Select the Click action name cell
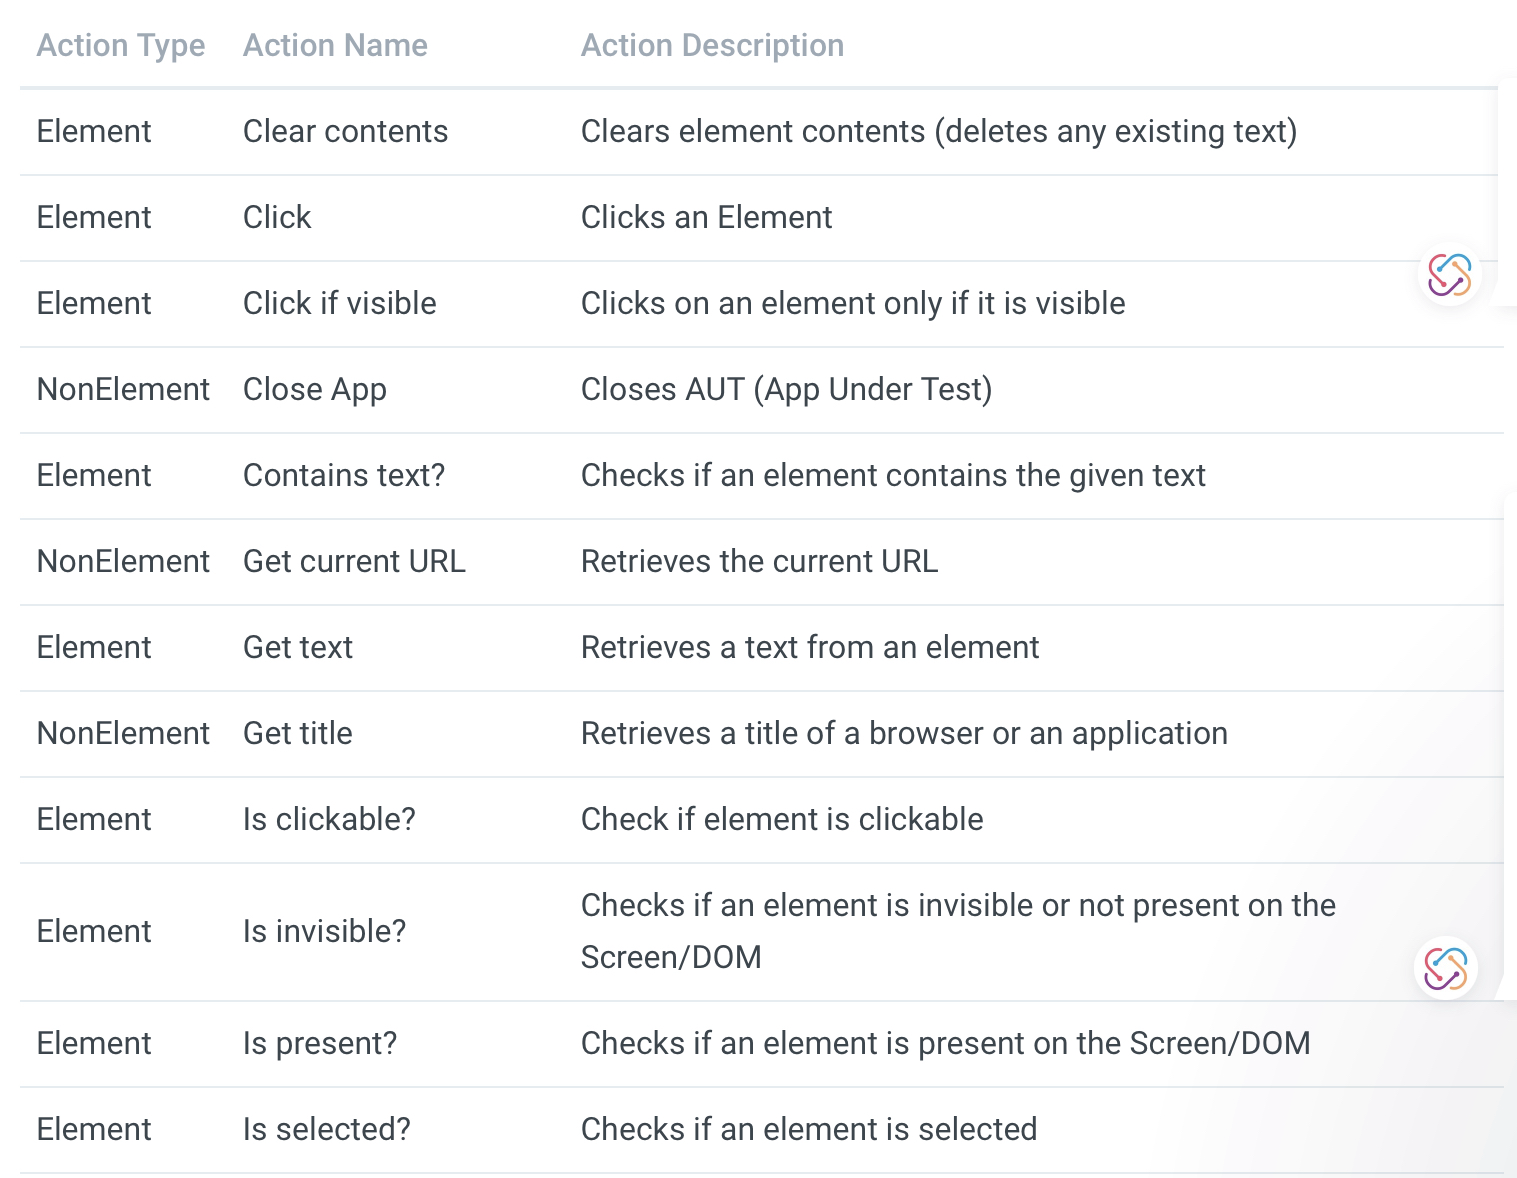 pos(277,217)
